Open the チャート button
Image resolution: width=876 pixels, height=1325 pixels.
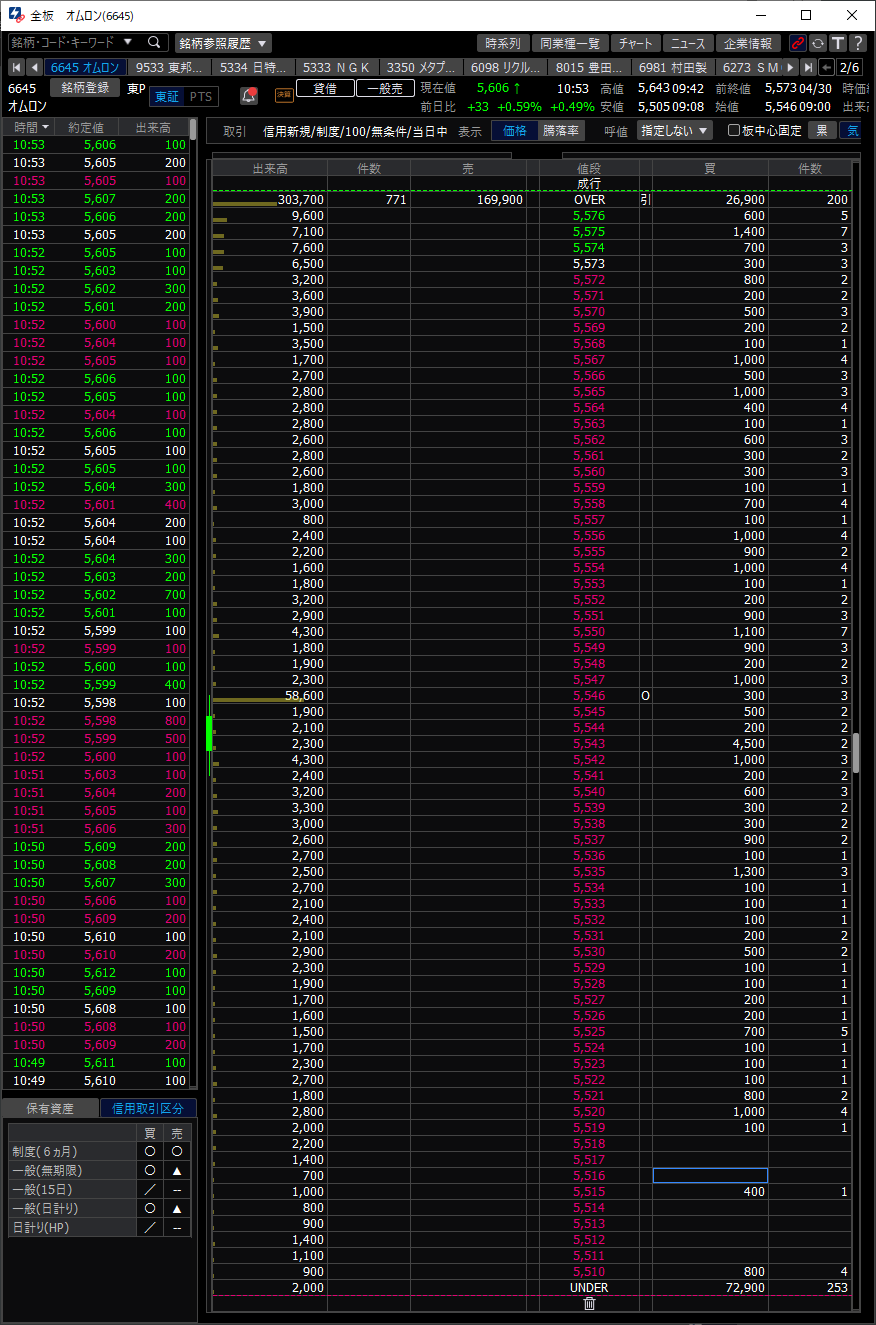click(x=636, y=43)
